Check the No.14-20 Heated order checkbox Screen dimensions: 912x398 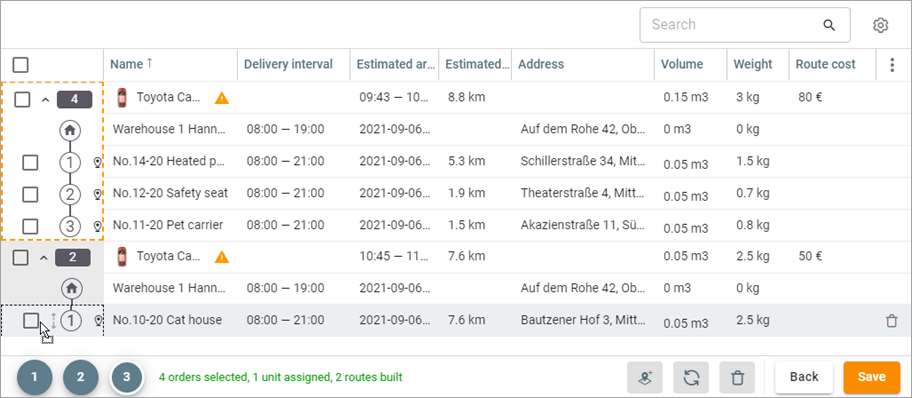coord(30,163)
